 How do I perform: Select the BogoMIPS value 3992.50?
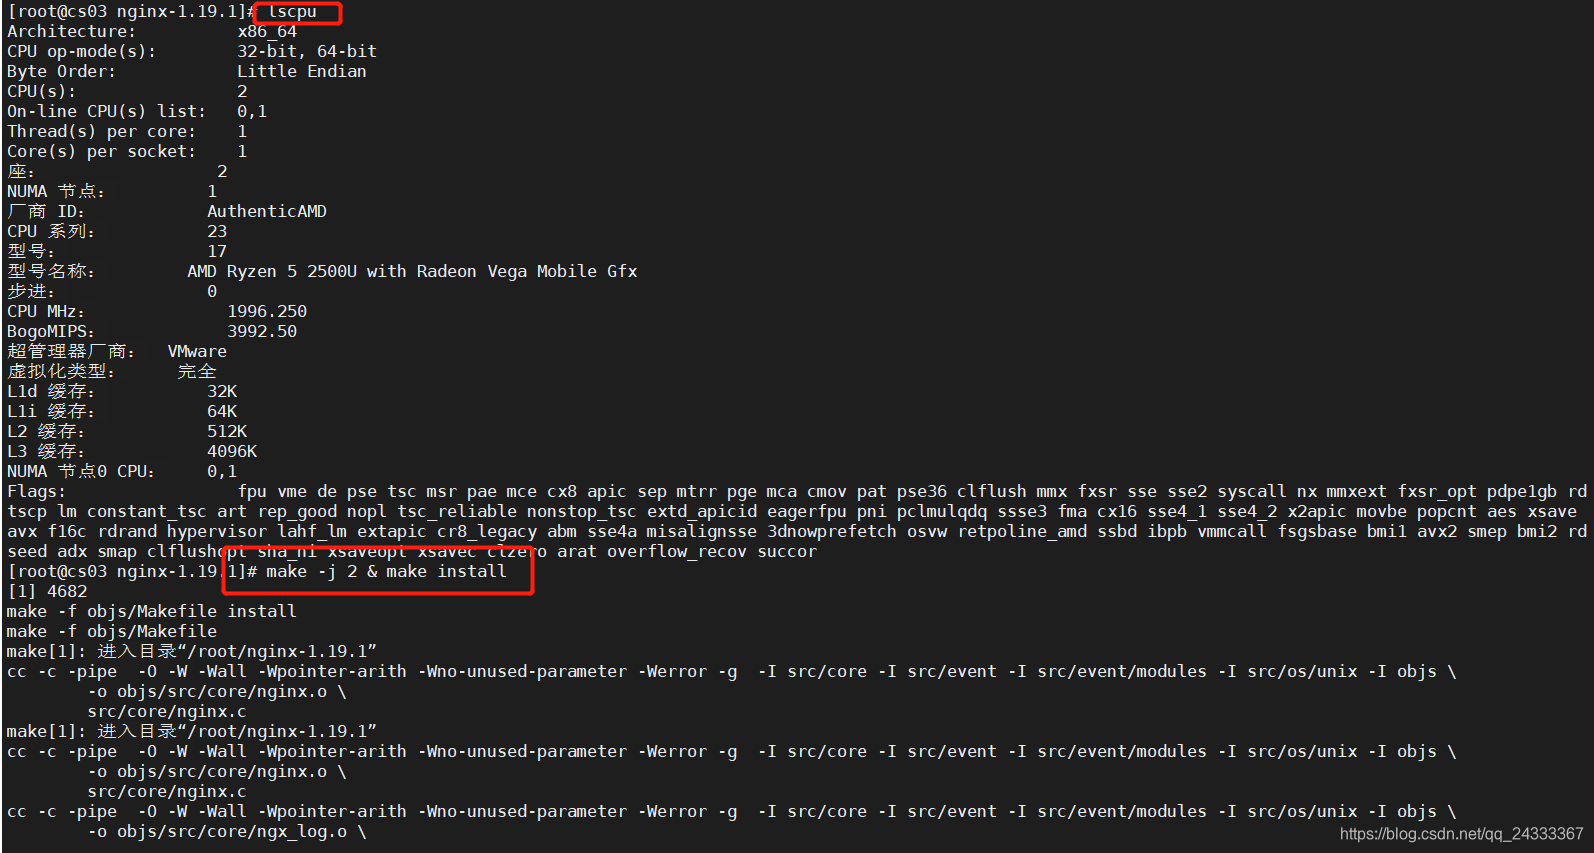pos(262,332)
